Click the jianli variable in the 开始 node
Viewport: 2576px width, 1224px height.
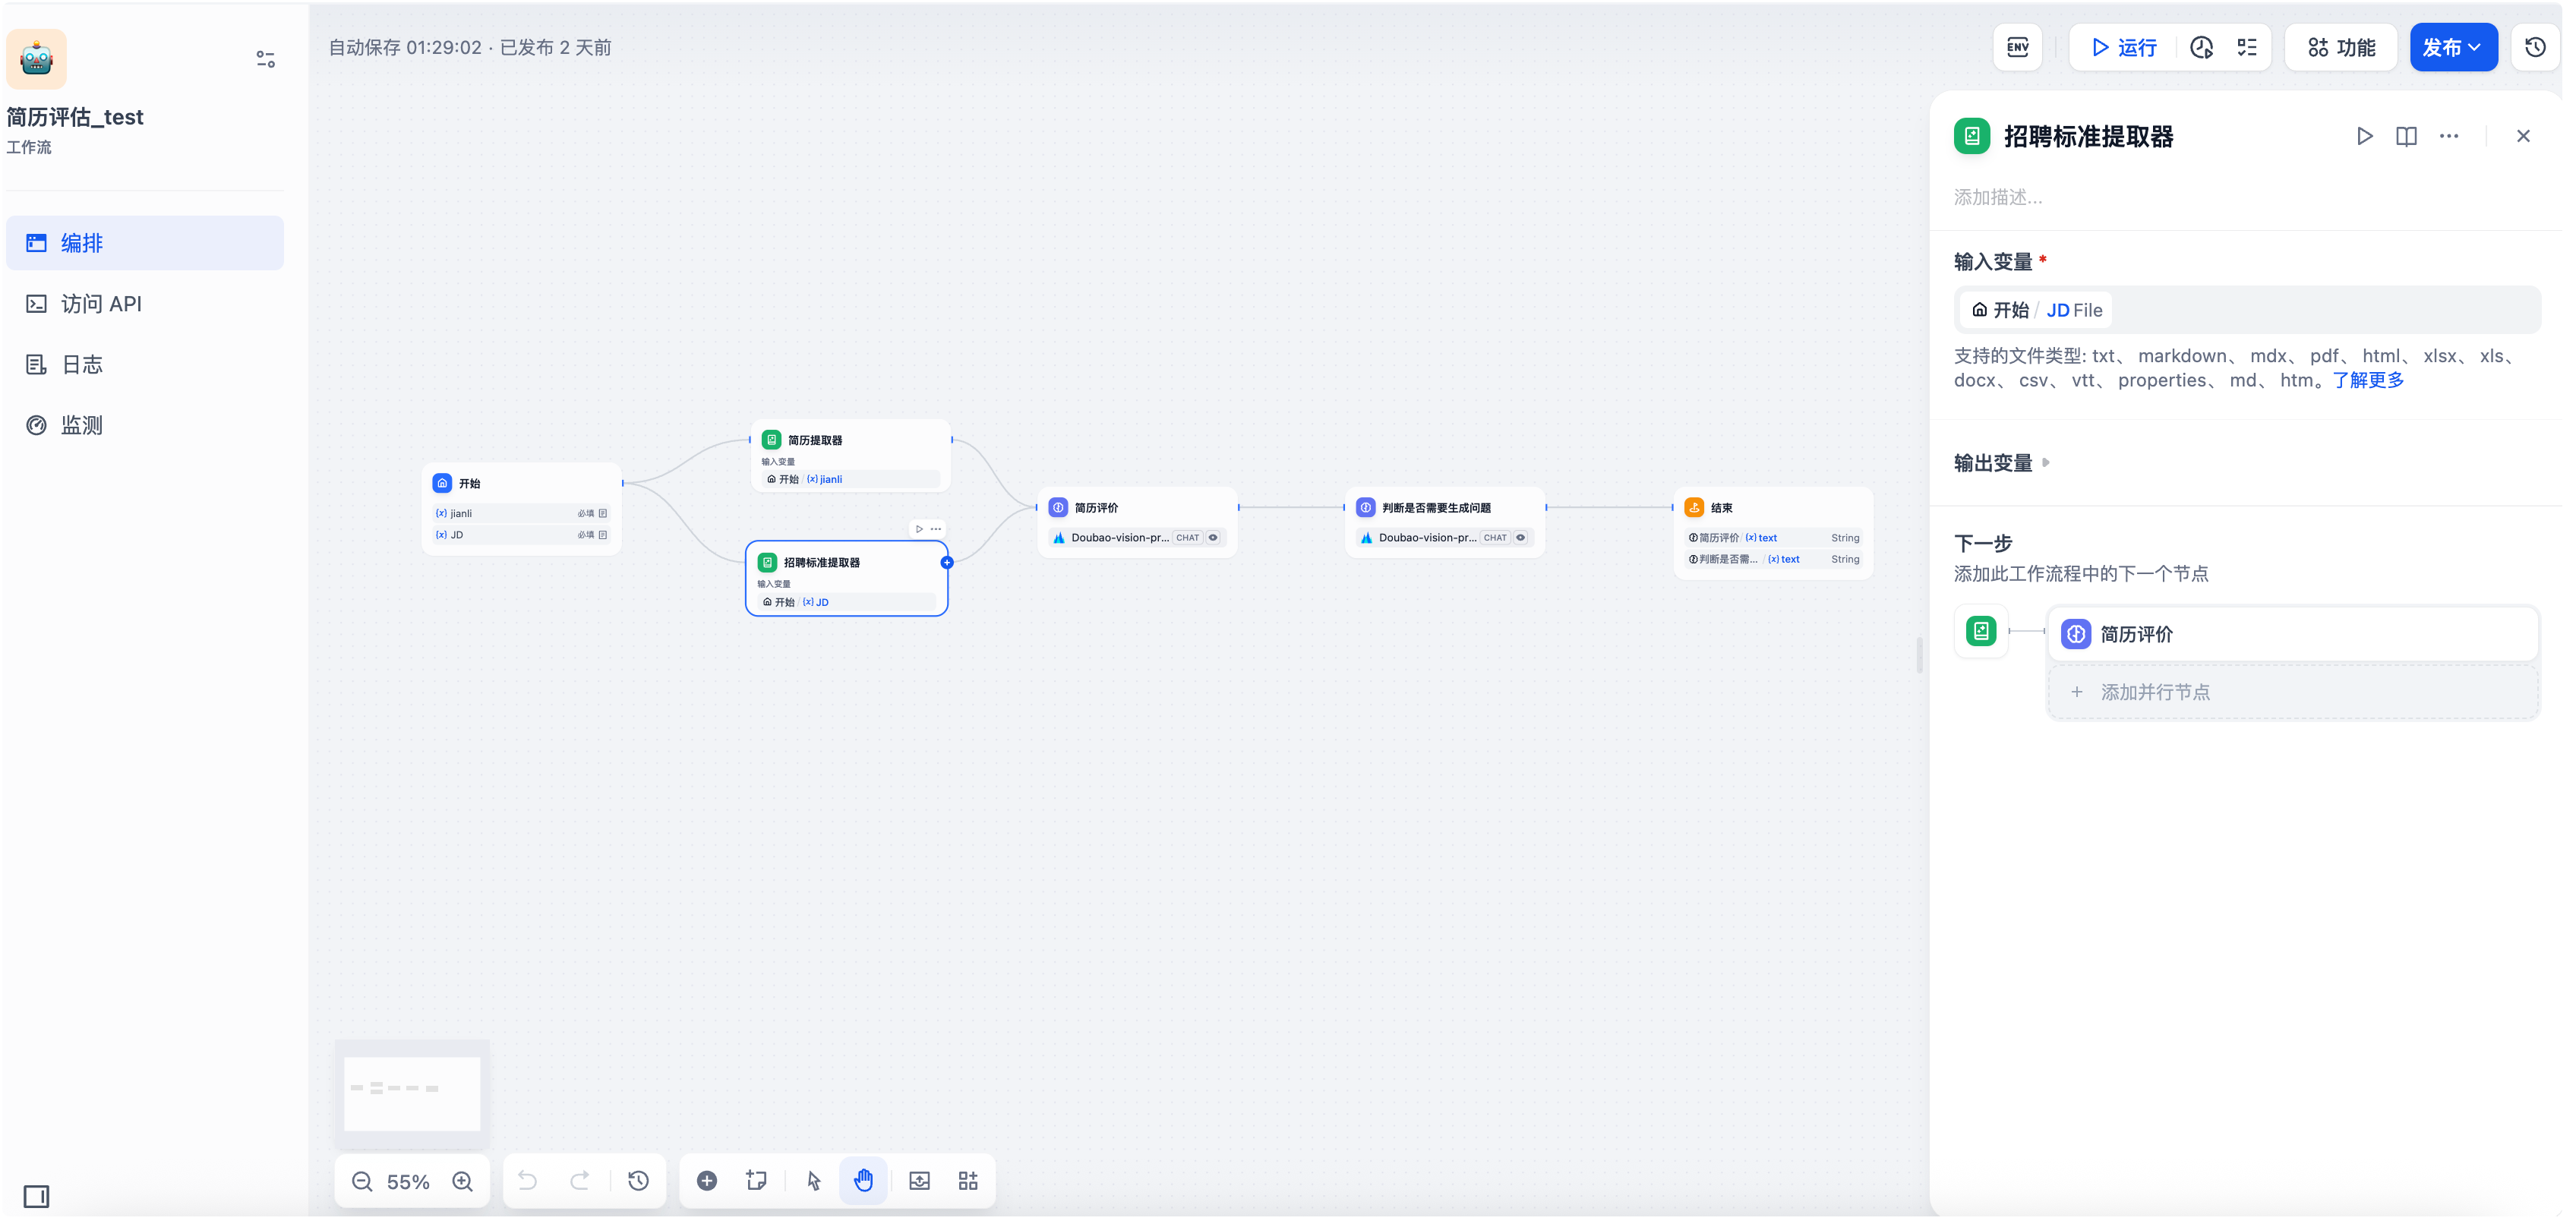click(x=522, y=514)
